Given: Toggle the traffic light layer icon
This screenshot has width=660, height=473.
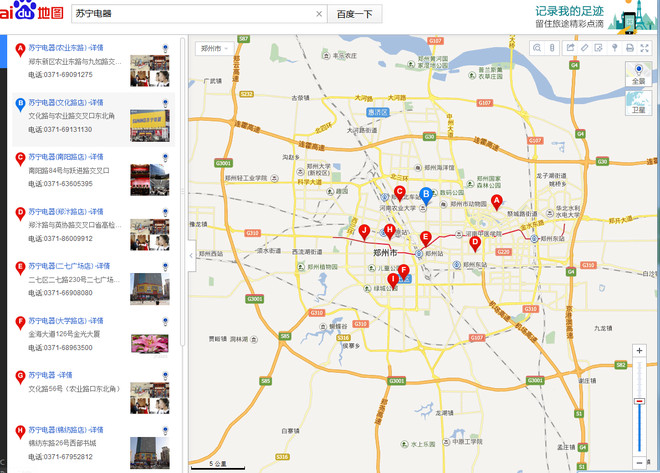Looking at the screenshot, I should click(x=552, y=48).
